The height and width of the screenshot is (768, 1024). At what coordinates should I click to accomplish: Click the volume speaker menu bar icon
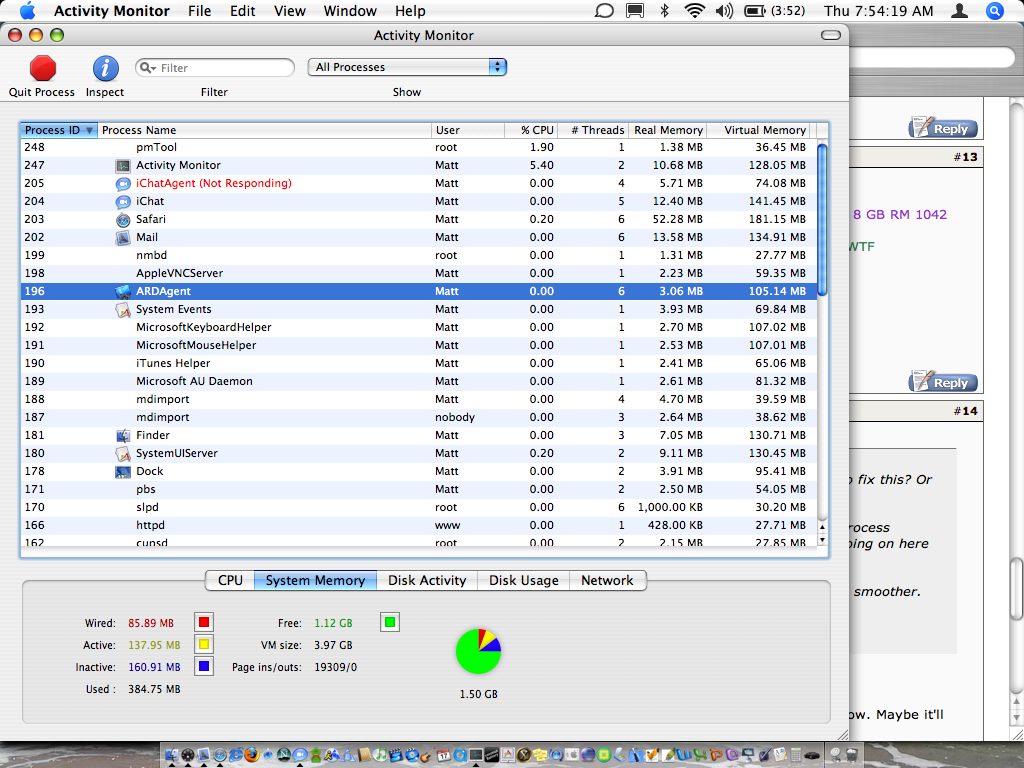point(724,10)
